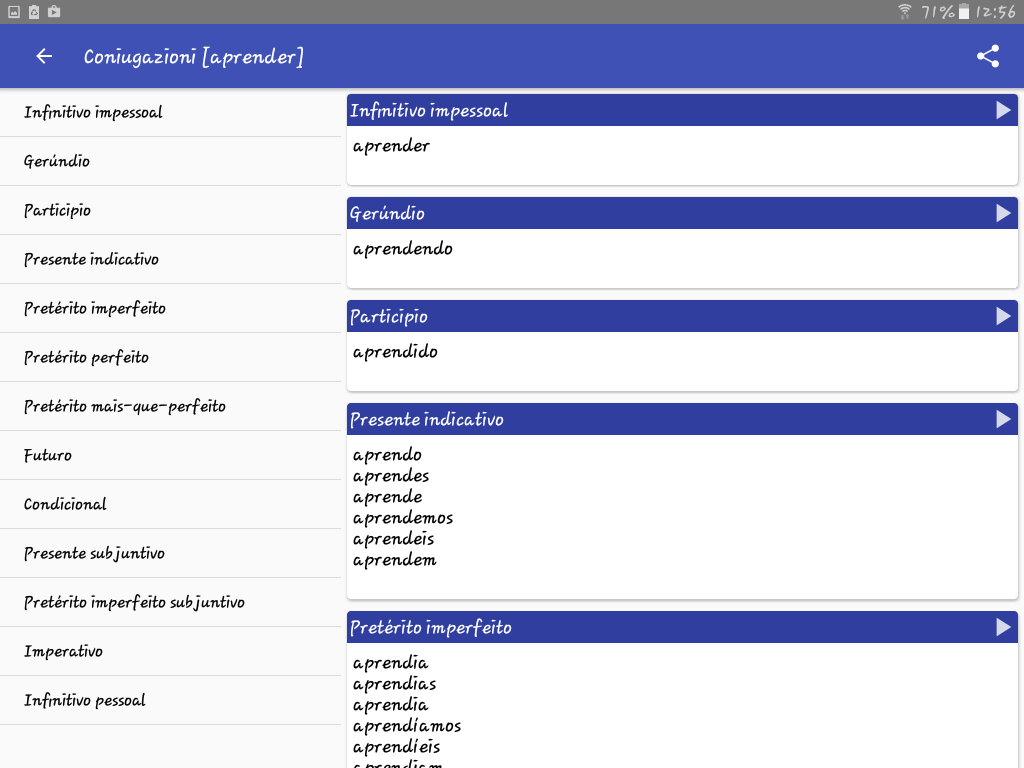Choose Condicional in the tense list
This screenshot has width=1024, height=768.
(170, 504)
